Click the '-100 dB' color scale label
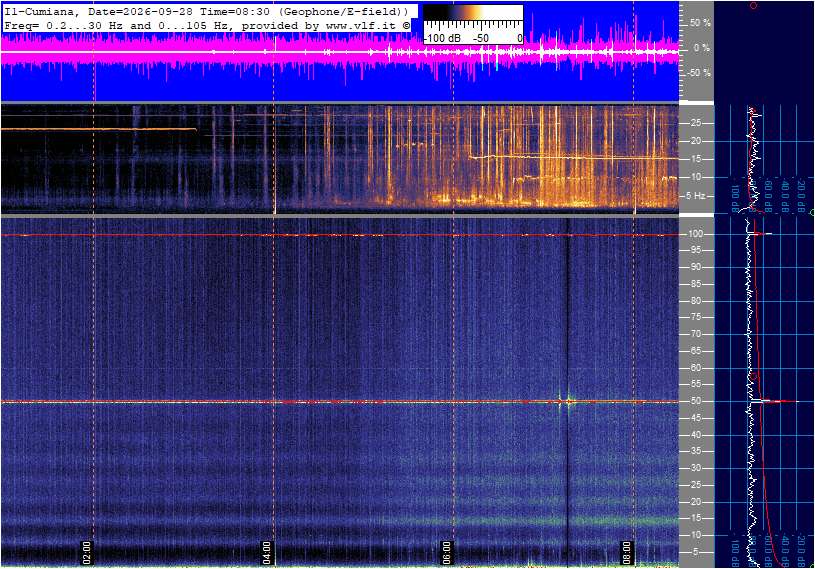 tap(442, 38)
